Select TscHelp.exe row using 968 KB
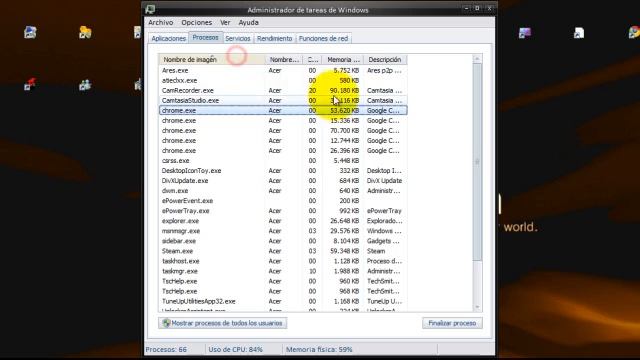The image size is (640, 360). [x=283, y=291]
